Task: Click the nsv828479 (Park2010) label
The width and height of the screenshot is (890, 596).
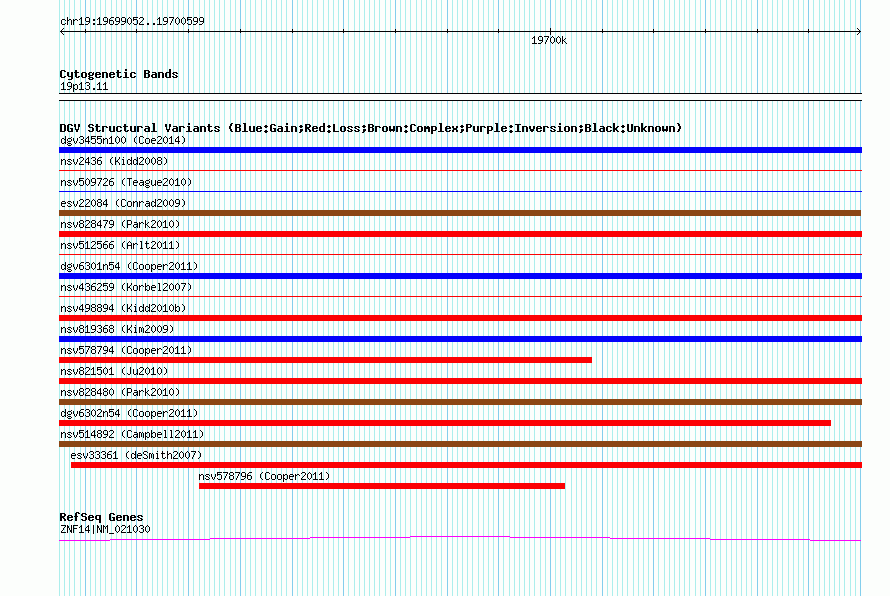Action: [x=120, y=224]
